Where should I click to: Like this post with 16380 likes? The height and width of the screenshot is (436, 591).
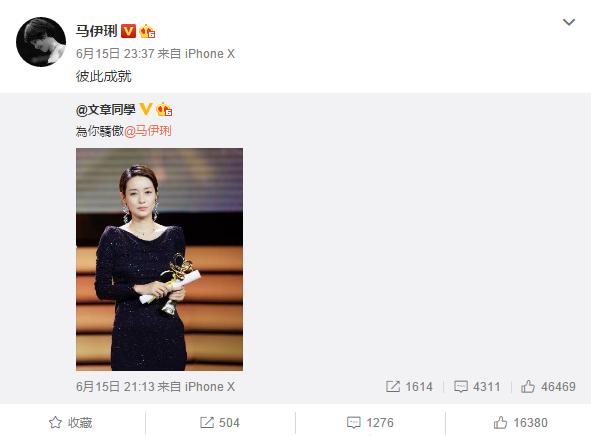point(521,422)
